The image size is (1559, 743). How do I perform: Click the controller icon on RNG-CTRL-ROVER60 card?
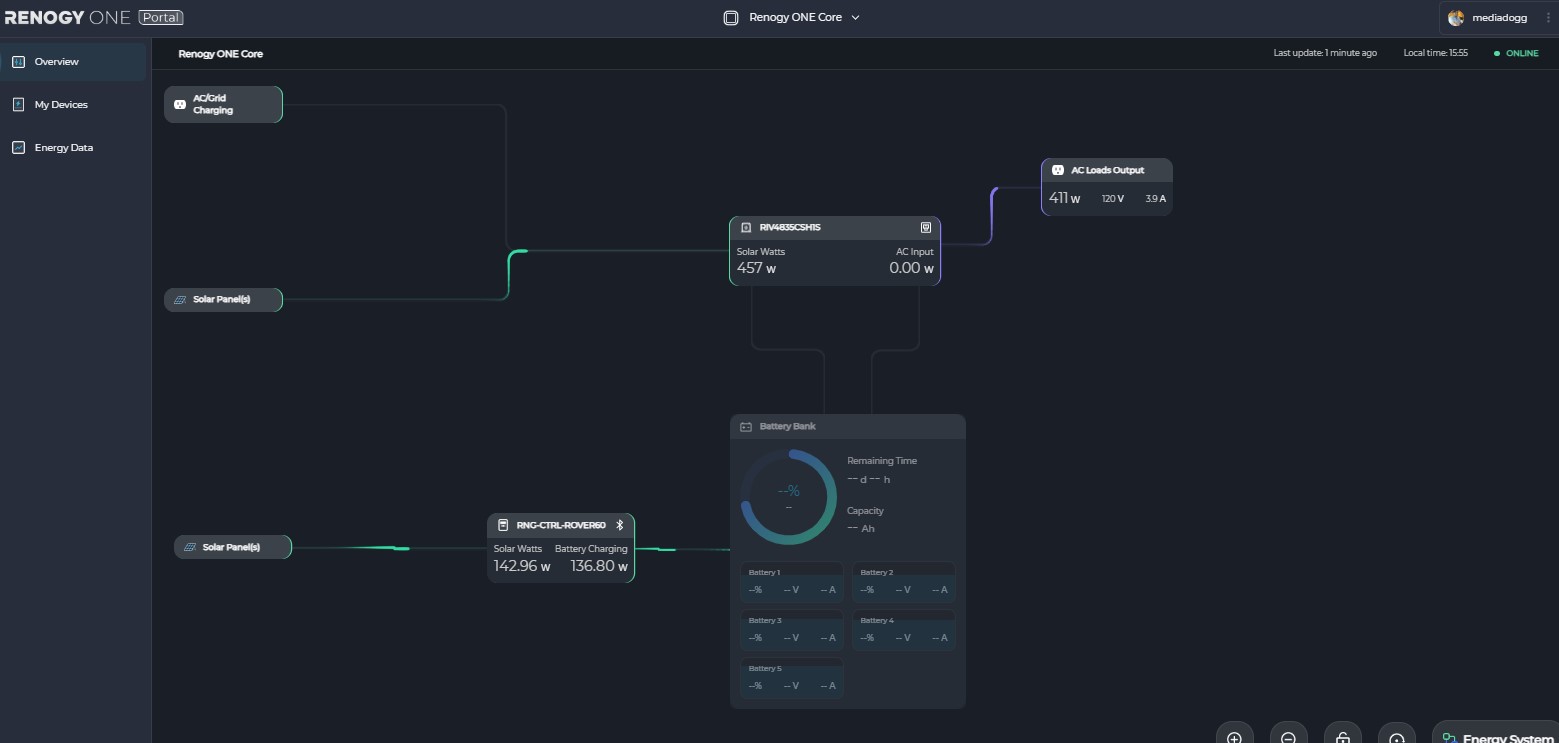503,525
